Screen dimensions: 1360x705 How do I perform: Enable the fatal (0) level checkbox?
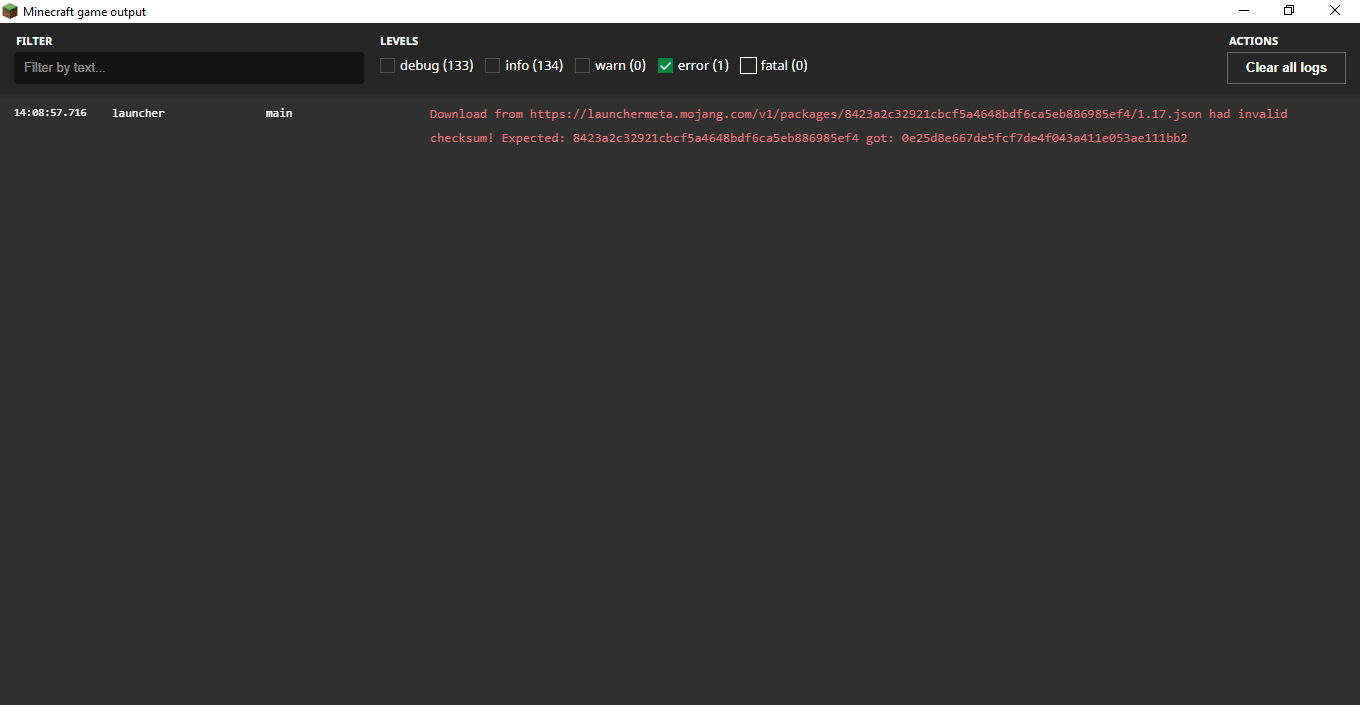coord(748,66)
